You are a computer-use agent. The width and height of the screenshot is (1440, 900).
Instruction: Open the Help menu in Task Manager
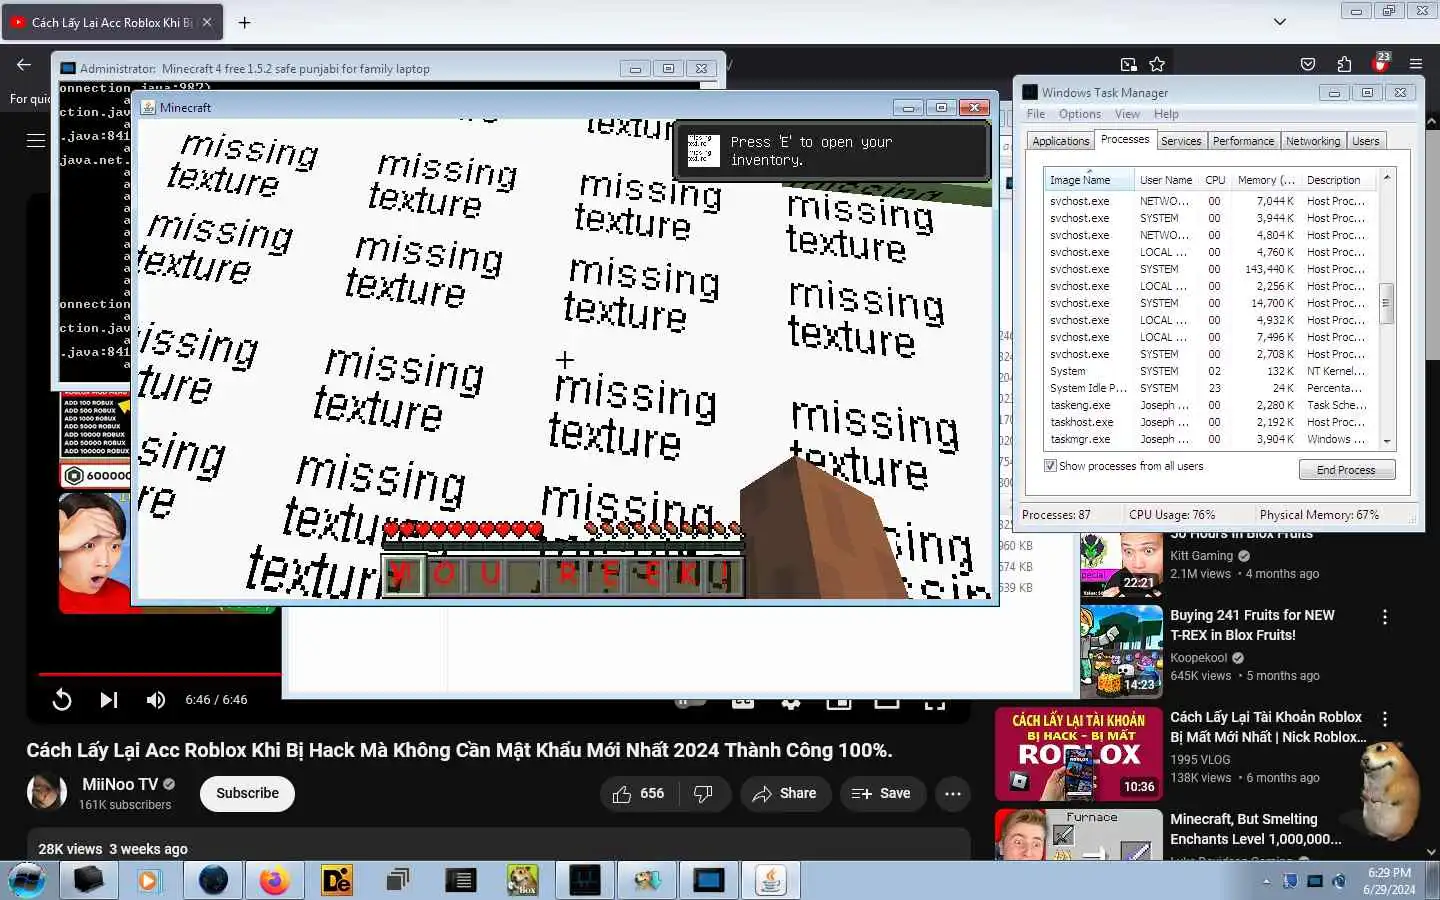tap(1166, 114)
